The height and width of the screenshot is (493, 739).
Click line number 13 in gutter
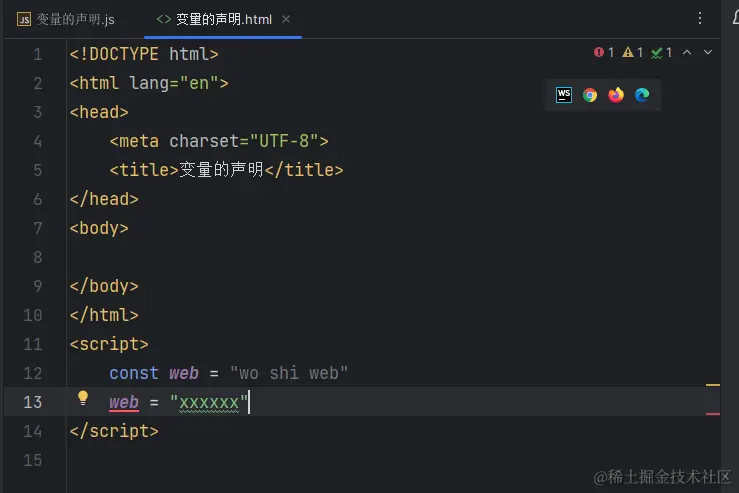(x=33, y=403)
